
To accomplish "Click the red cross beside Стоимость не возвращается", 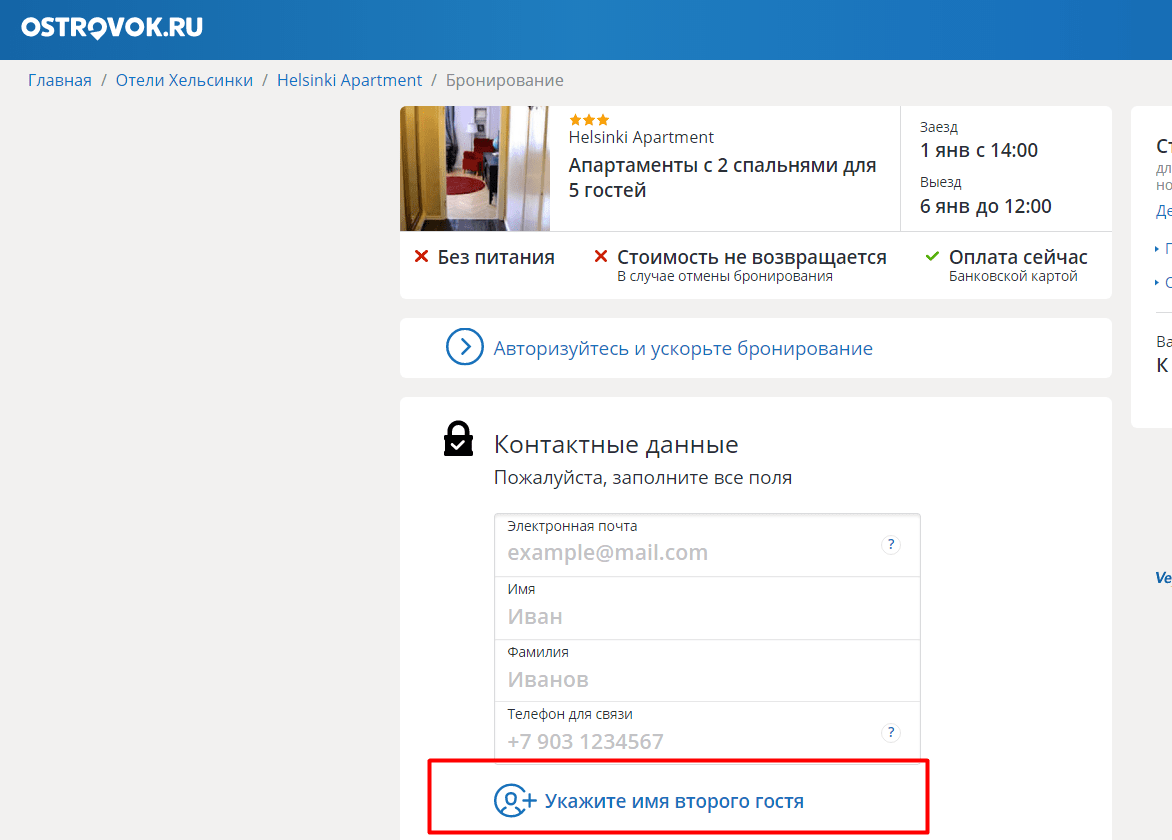I will [601, 256].
